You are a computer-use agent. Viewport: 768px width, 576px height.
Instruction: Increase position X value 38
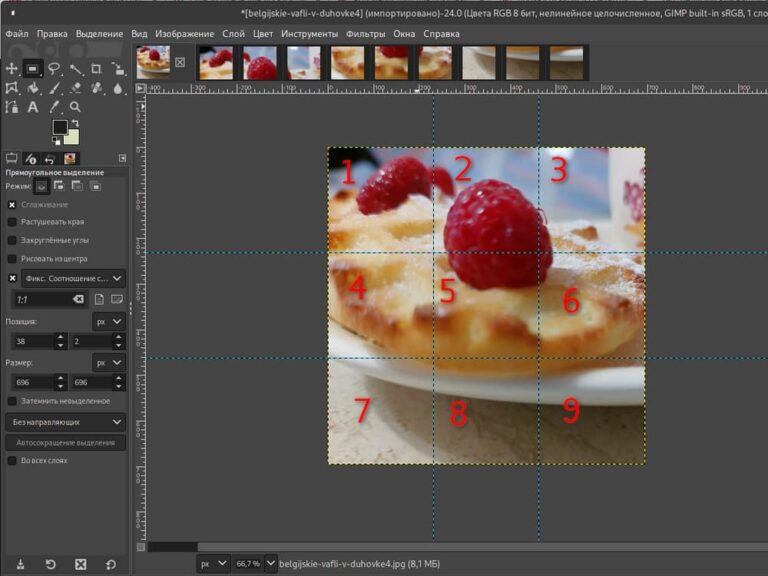[61, 337]
